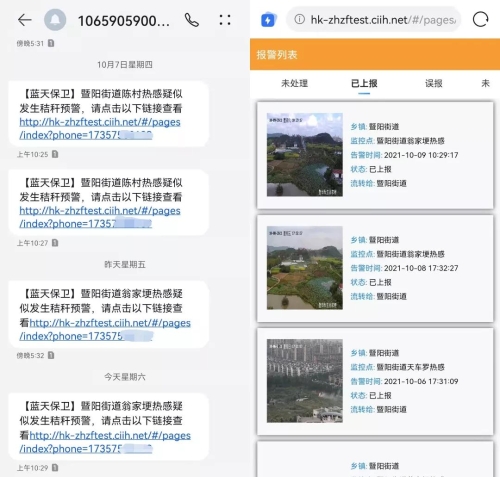Open the alarm image dated 2021-10-08 17:32:27
Image resolution: width=500 pixels, height=477 pixels.
click(305, 268)
